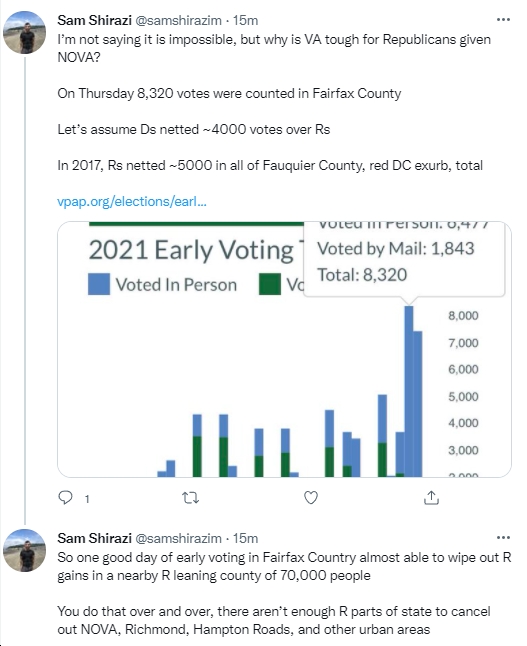Open the 15m timestamp of first tweet
This screenshot has width=527, height=646.
[x=245, y=20]
